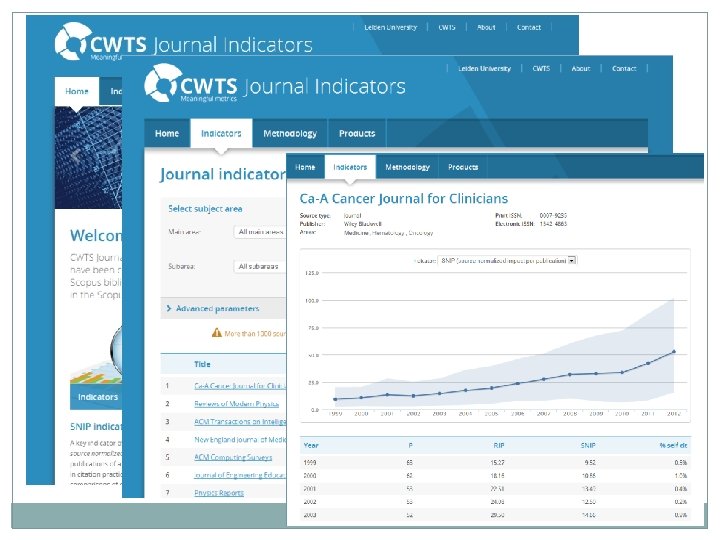The image size is (720, 540).
Task: Open ACM Transactions on Intelligent link
Action: 239,422
